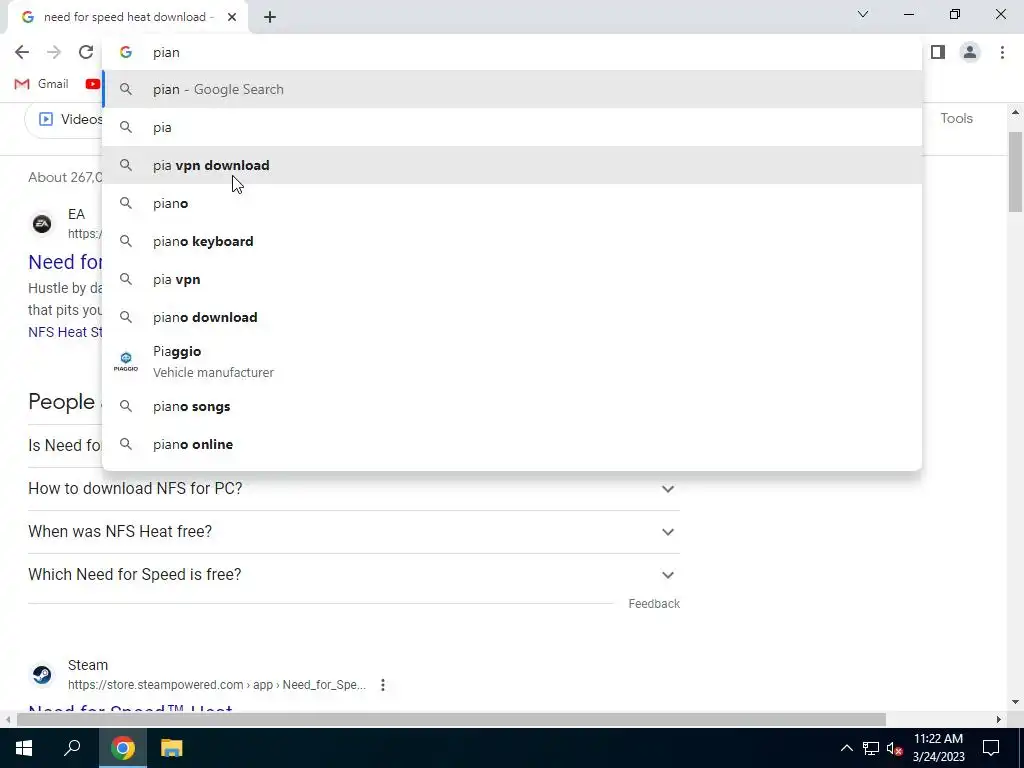
Task: Select 'pian - Google Search' suggestion
Action: [x=512, y=89]
